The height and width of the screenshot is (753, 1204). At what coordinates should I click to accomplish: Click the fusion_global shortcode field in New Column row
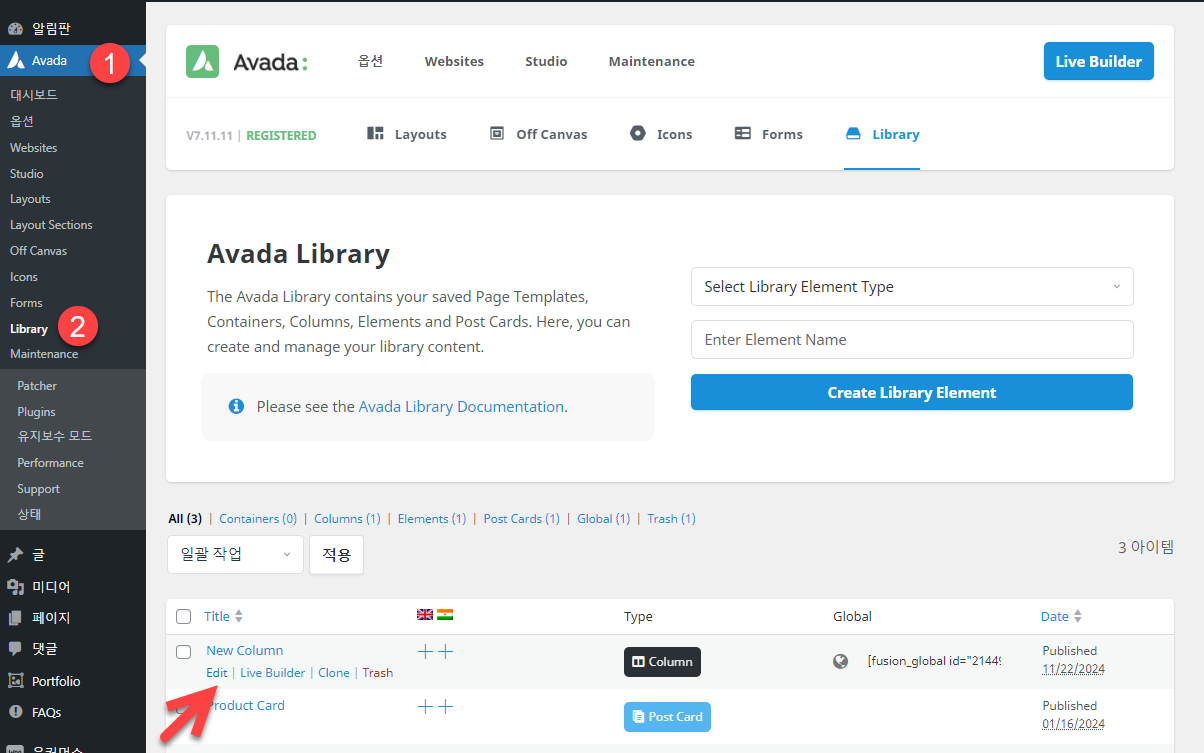click(934, 661)
